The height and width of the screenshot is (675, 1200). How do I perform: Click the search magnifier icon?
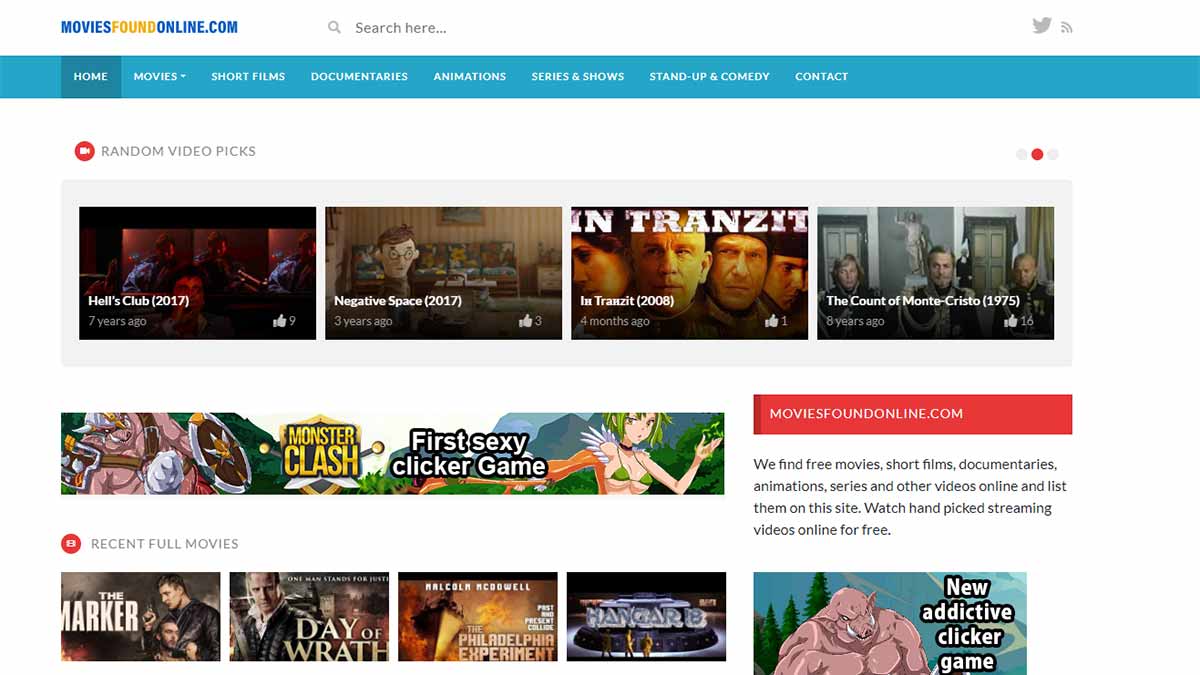[x=334, y=28]
